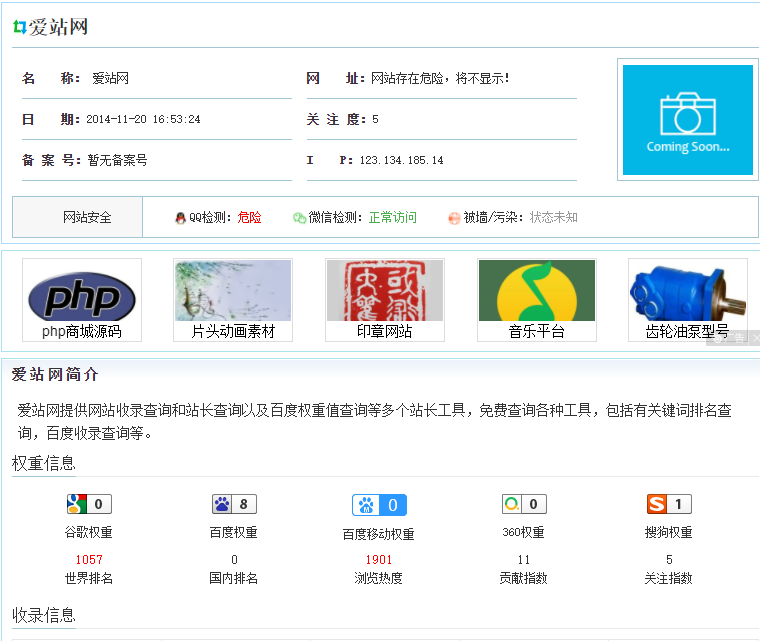
Task: Open the 音乐平台 music note image
Action: (x=536, y=291)
